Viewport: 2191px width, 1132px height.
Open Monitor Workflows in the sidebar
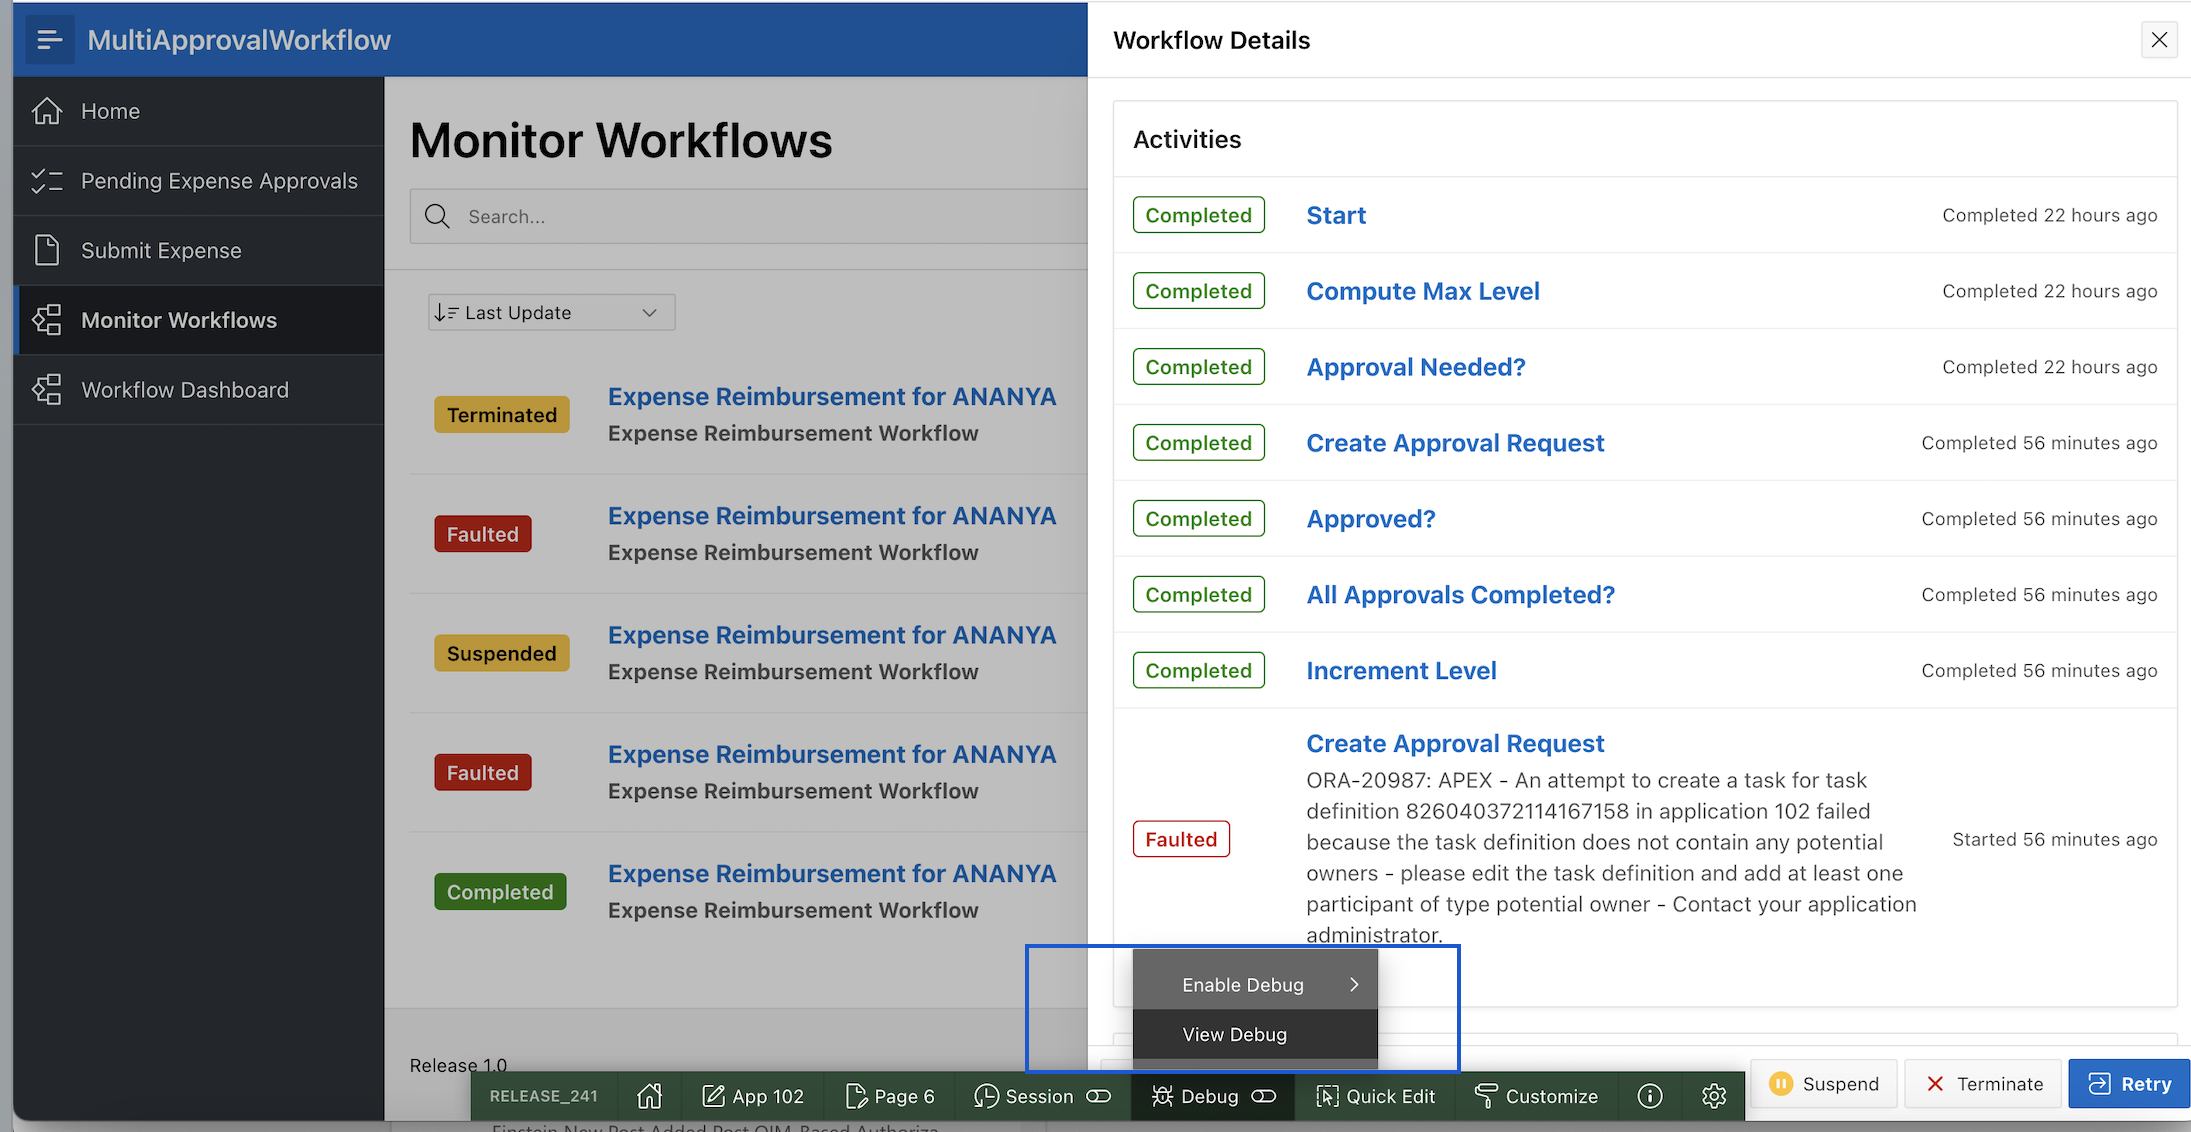coord(179,319)
